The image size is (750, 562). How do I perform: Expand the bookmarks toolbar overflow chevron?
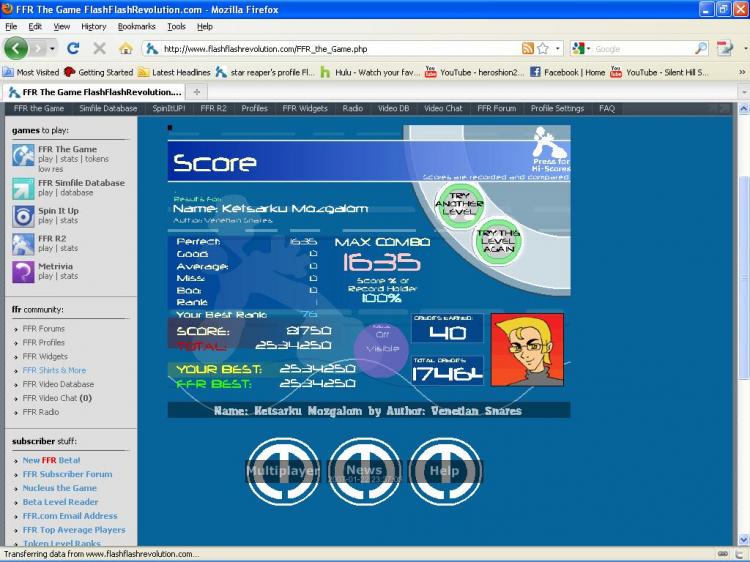click(x=742, y=72)
